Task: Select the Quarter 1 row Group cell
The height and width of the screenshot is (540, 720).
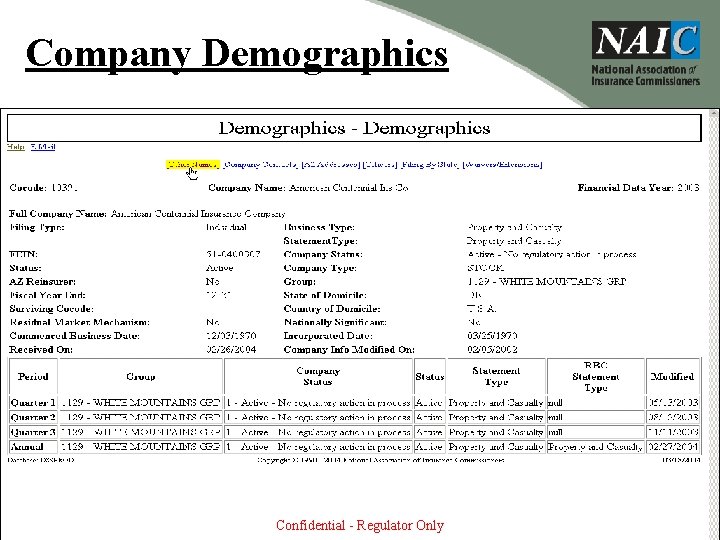Action: [x=141, y=403]
